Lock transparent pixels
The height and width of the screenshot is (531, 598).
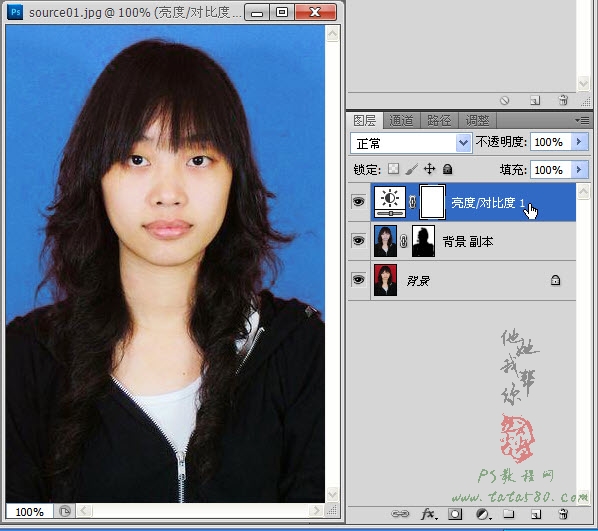(393, 169)
